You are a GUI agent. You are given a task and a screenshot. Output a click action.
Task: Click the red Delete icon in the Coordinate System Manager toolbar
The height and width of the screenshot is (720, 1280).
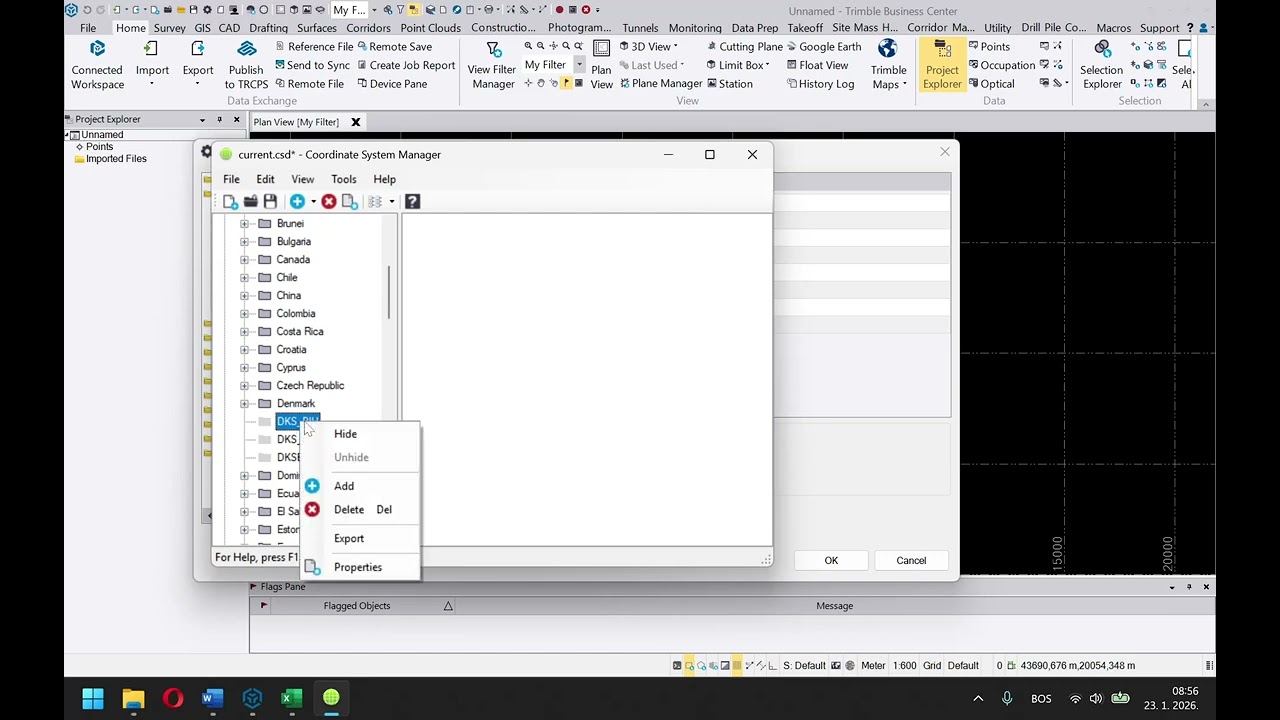pyautogui.click(x=329, y=202)
